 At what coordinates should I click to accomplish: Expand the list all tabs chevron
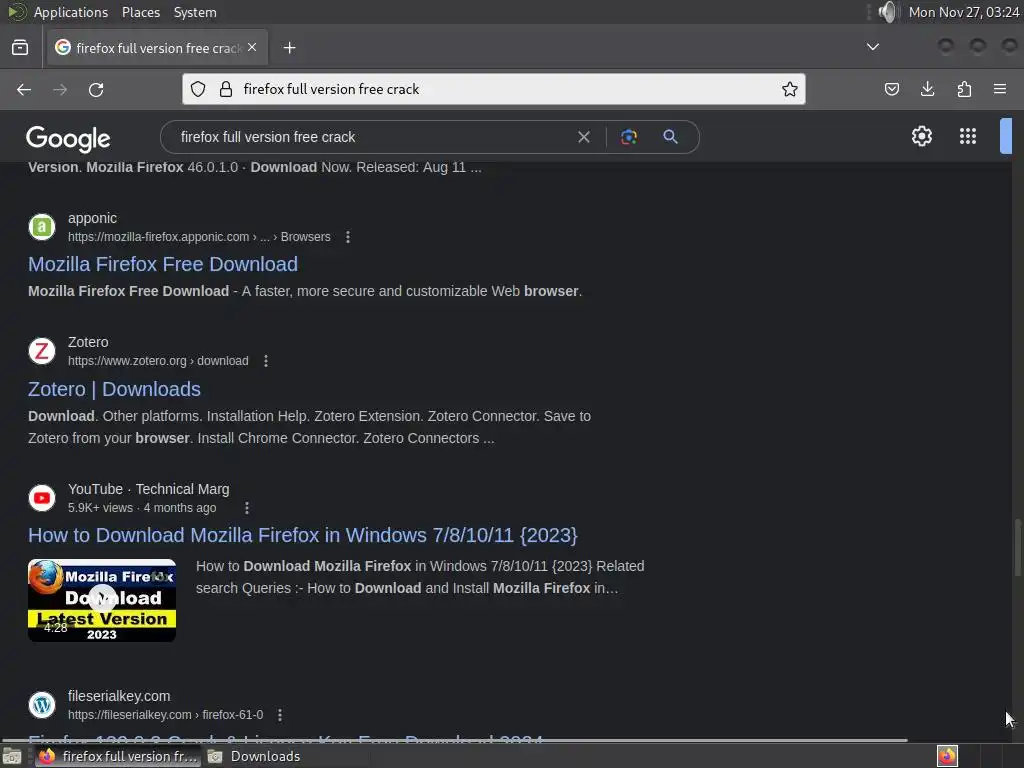pyautogui.click(x=872, y=47)
